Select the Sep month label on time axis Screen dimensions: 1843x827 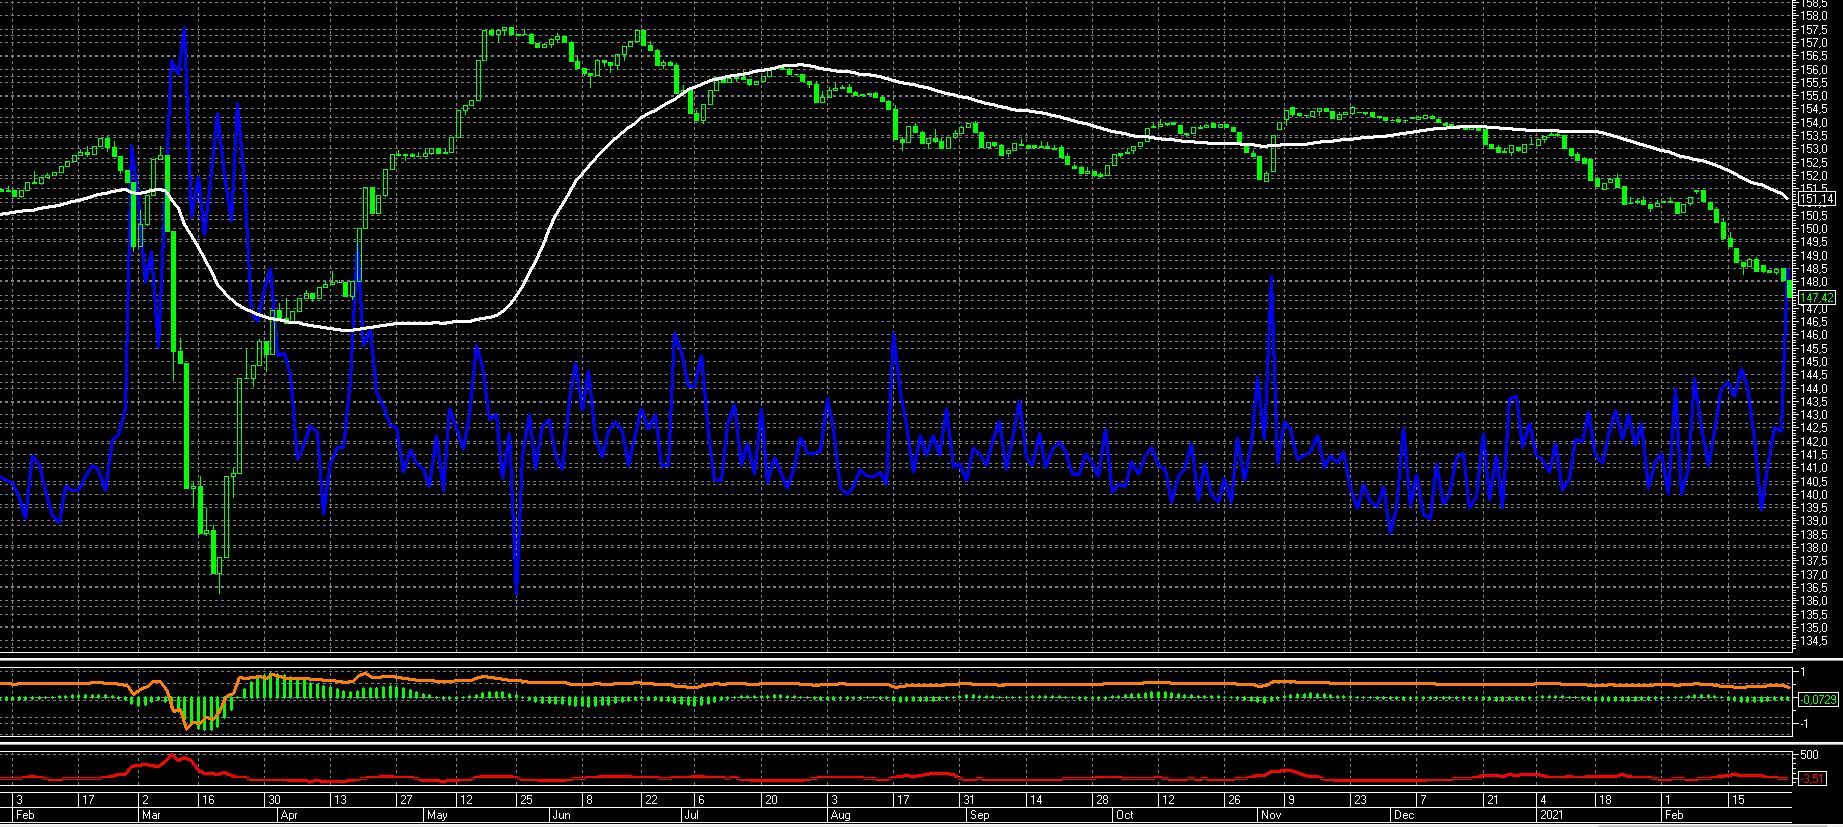pos(979,816)
